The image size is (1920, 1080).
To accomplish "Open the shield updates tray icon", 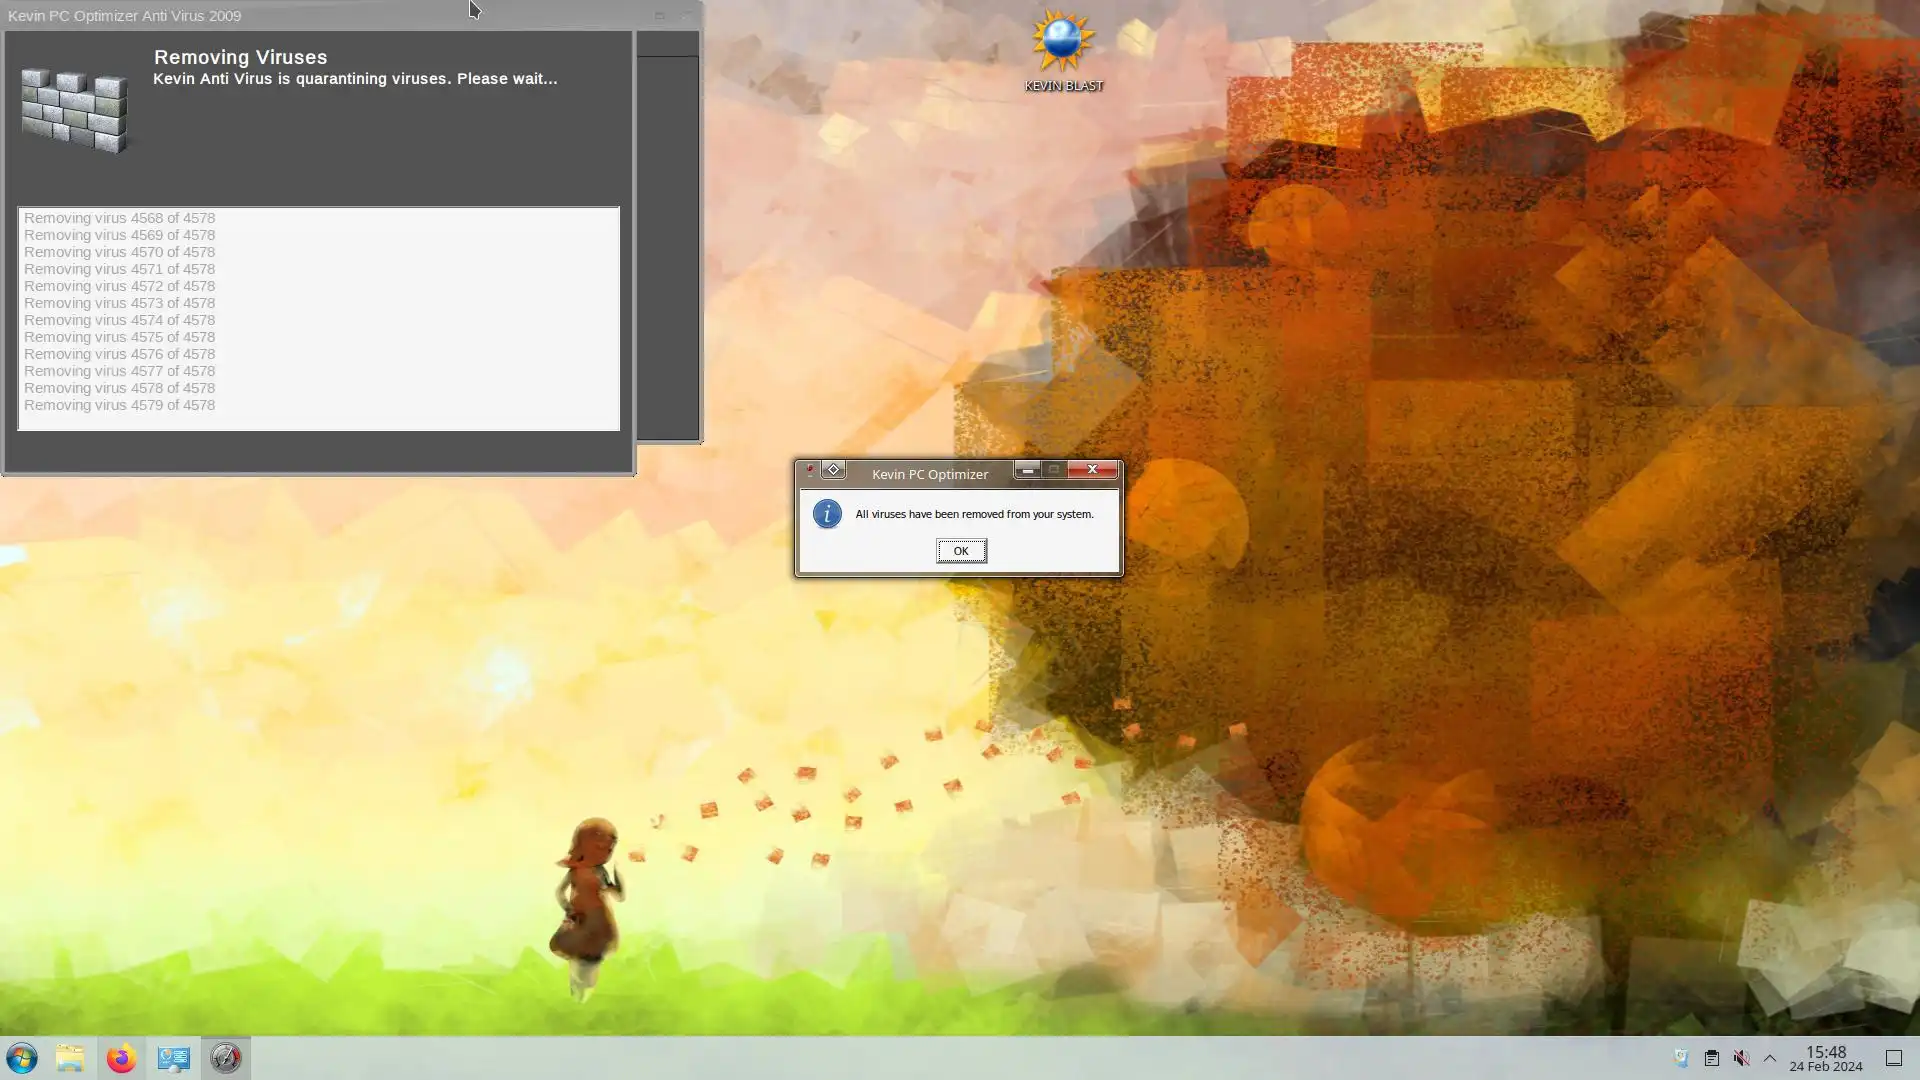I will (1681, 1058).
